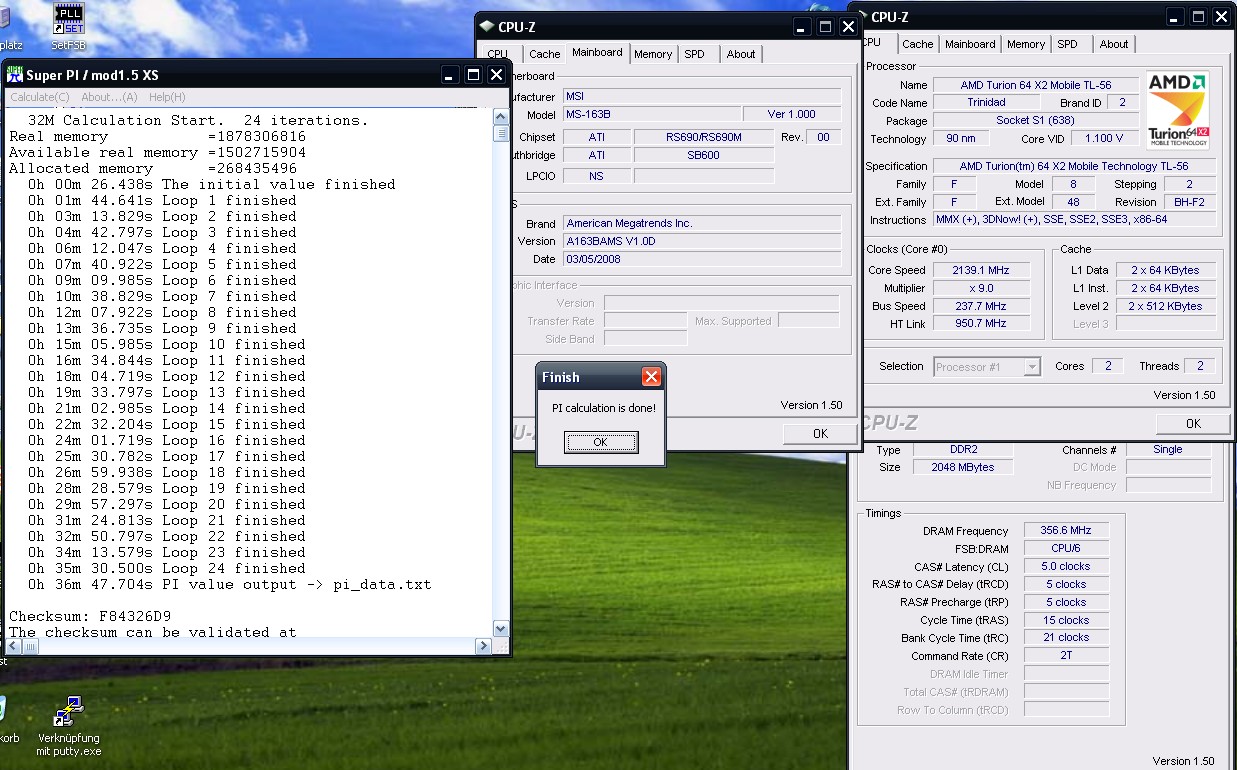
Task: Open the Calculate(C) menu in Super PI
Action: 40,97
